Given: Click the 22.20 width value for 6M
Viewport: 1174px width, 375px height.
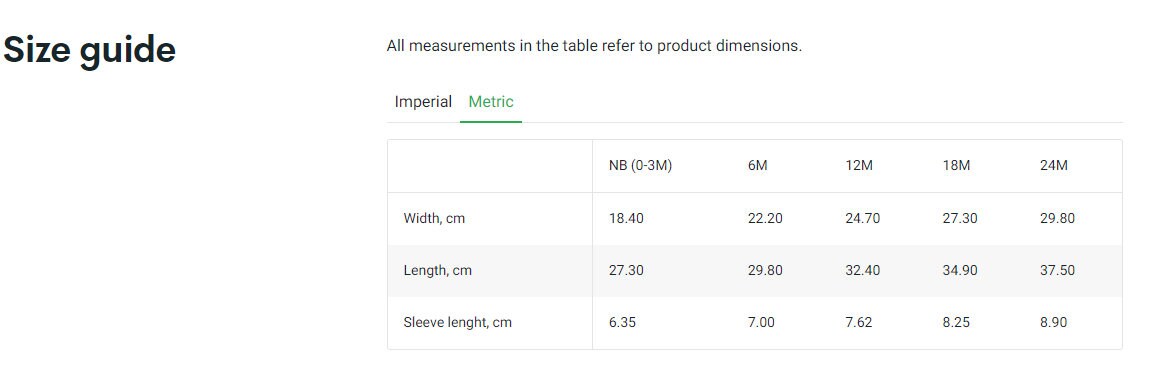Looking at the screenshot, I should click(x=765, y=219).
